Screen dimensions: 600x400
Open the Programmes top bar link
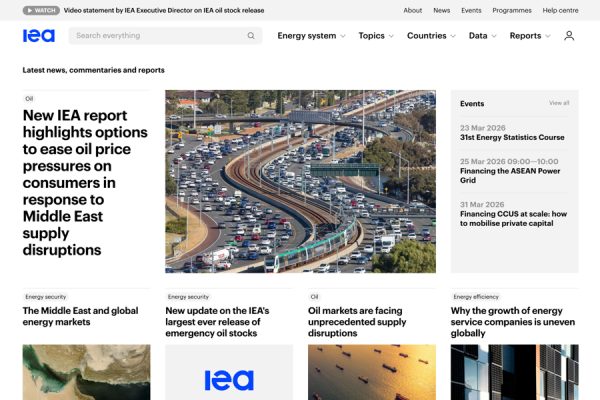(512, 10)
